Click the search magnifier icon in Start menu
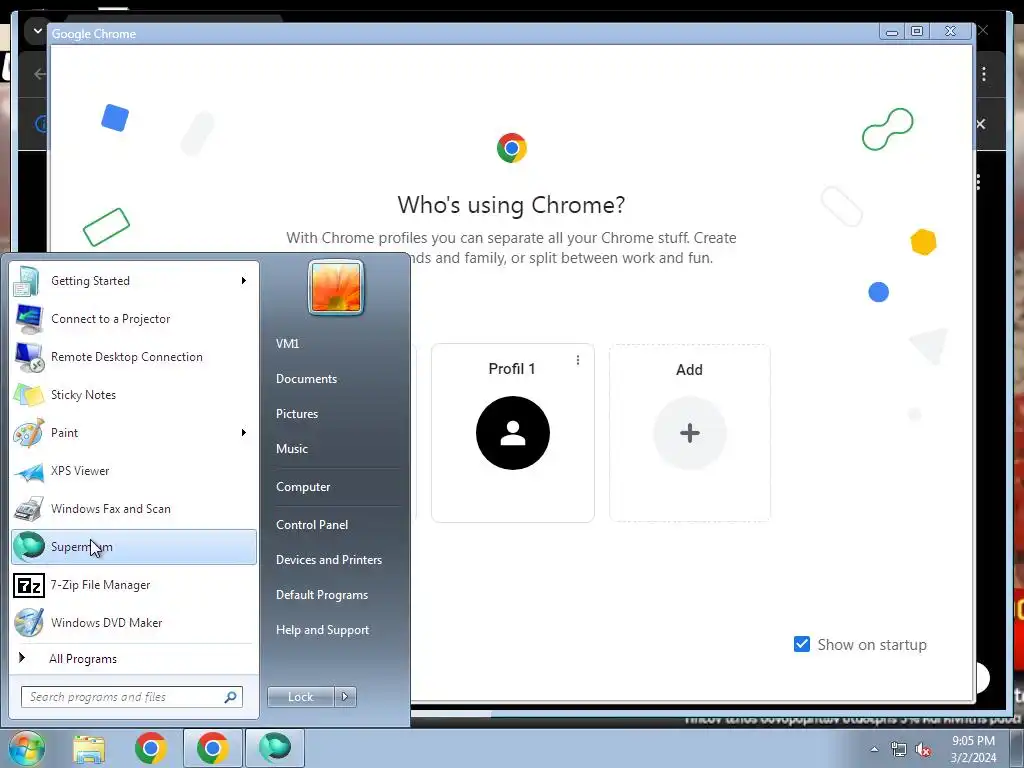The image size is (1024, 768). (231, 697)
